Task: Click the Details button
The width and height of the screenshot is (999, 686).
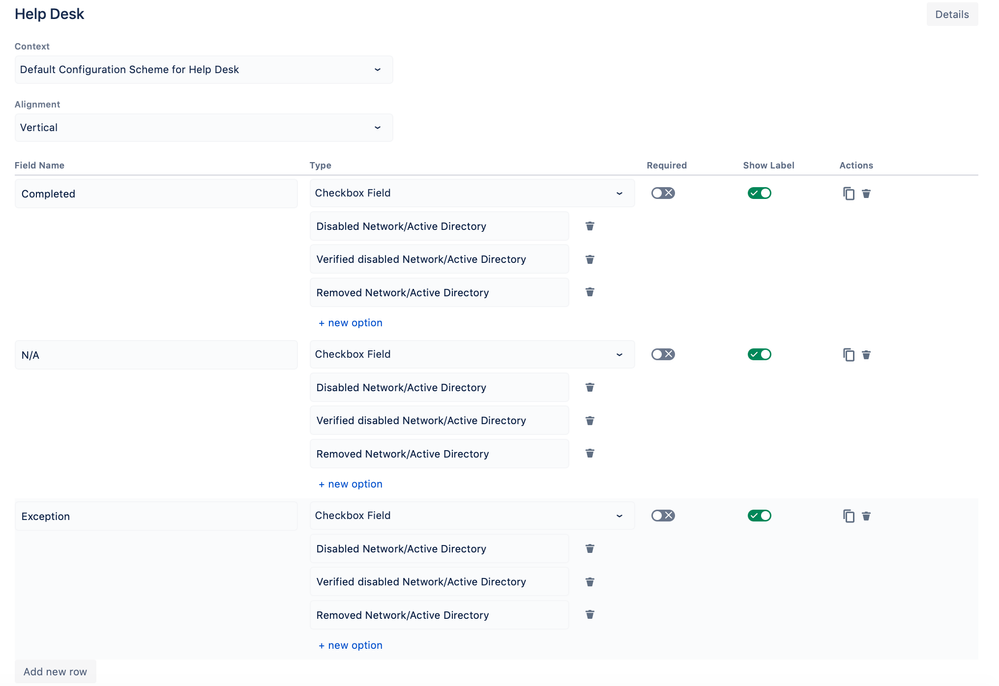Action: pos(951,14)
